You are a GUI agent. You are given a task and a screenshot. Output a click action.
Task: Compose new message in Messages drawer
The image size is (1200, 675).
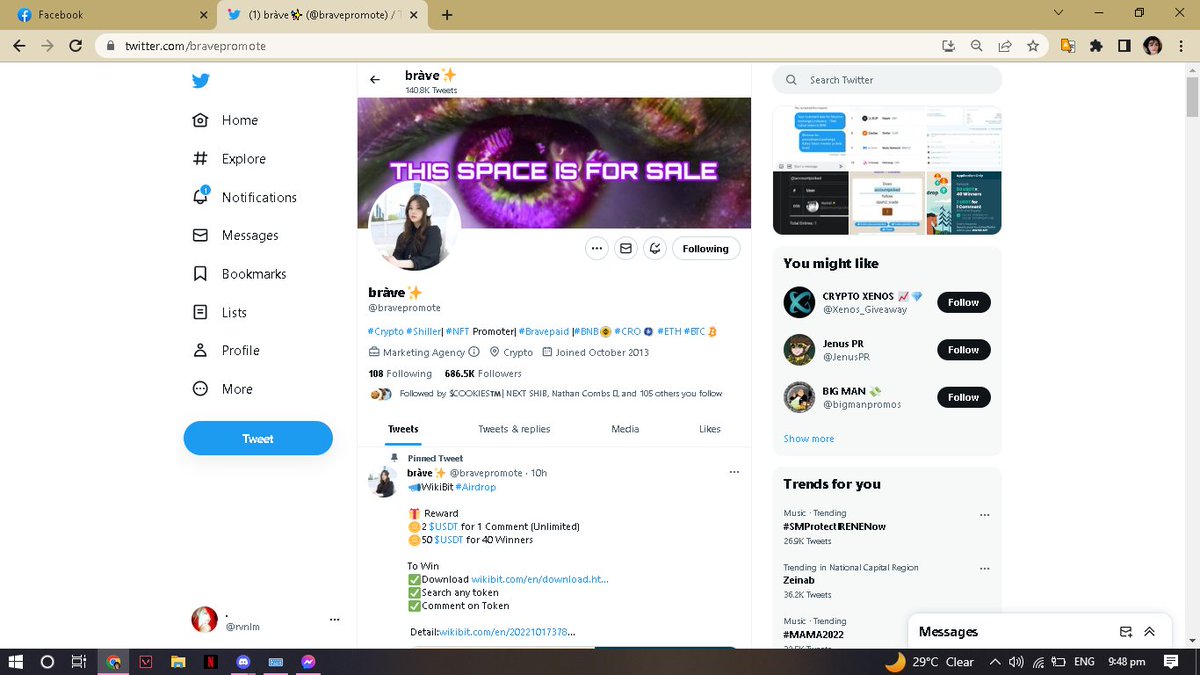click(x=1126, y=632)
